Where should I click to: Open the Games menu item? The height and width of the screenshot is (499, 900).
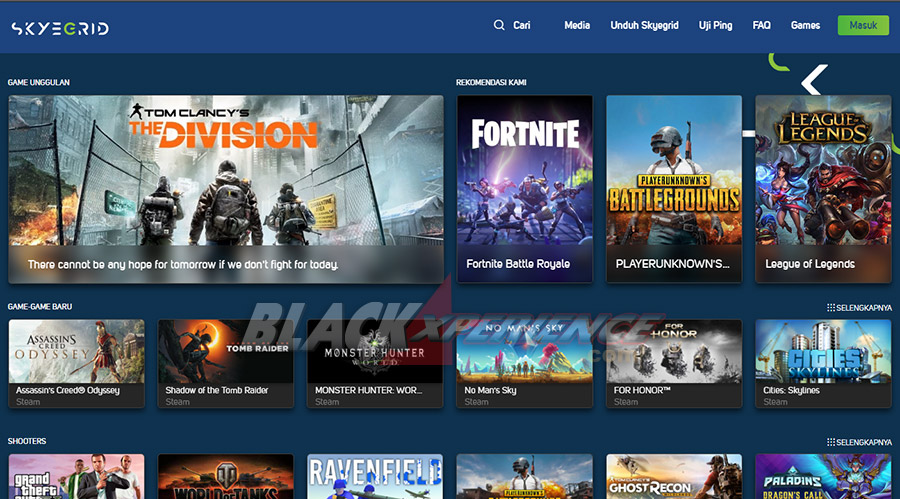(805, 25)
